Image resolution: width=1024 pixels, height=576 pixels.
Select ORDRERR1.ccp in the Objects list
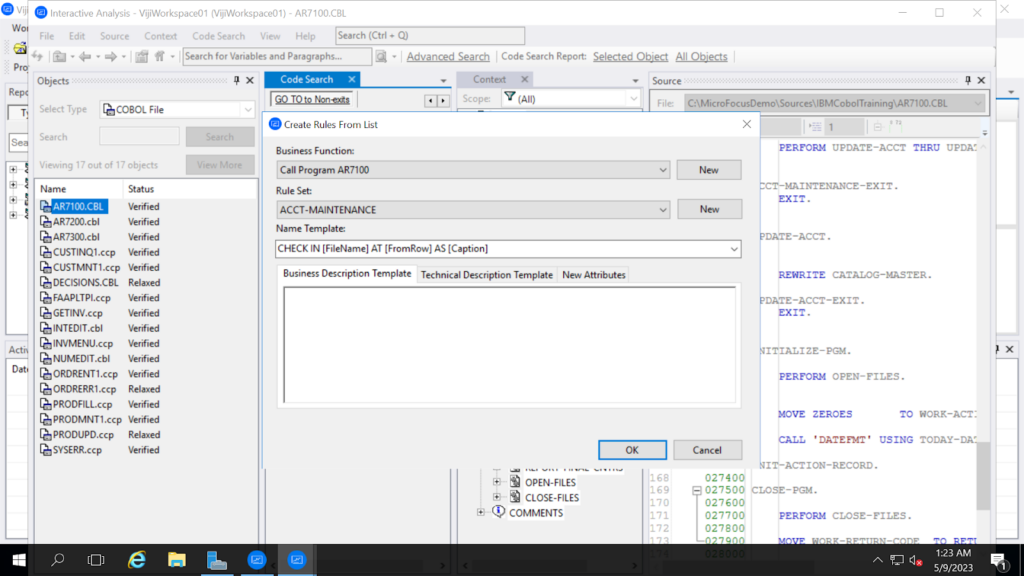[x=84, y=389]
